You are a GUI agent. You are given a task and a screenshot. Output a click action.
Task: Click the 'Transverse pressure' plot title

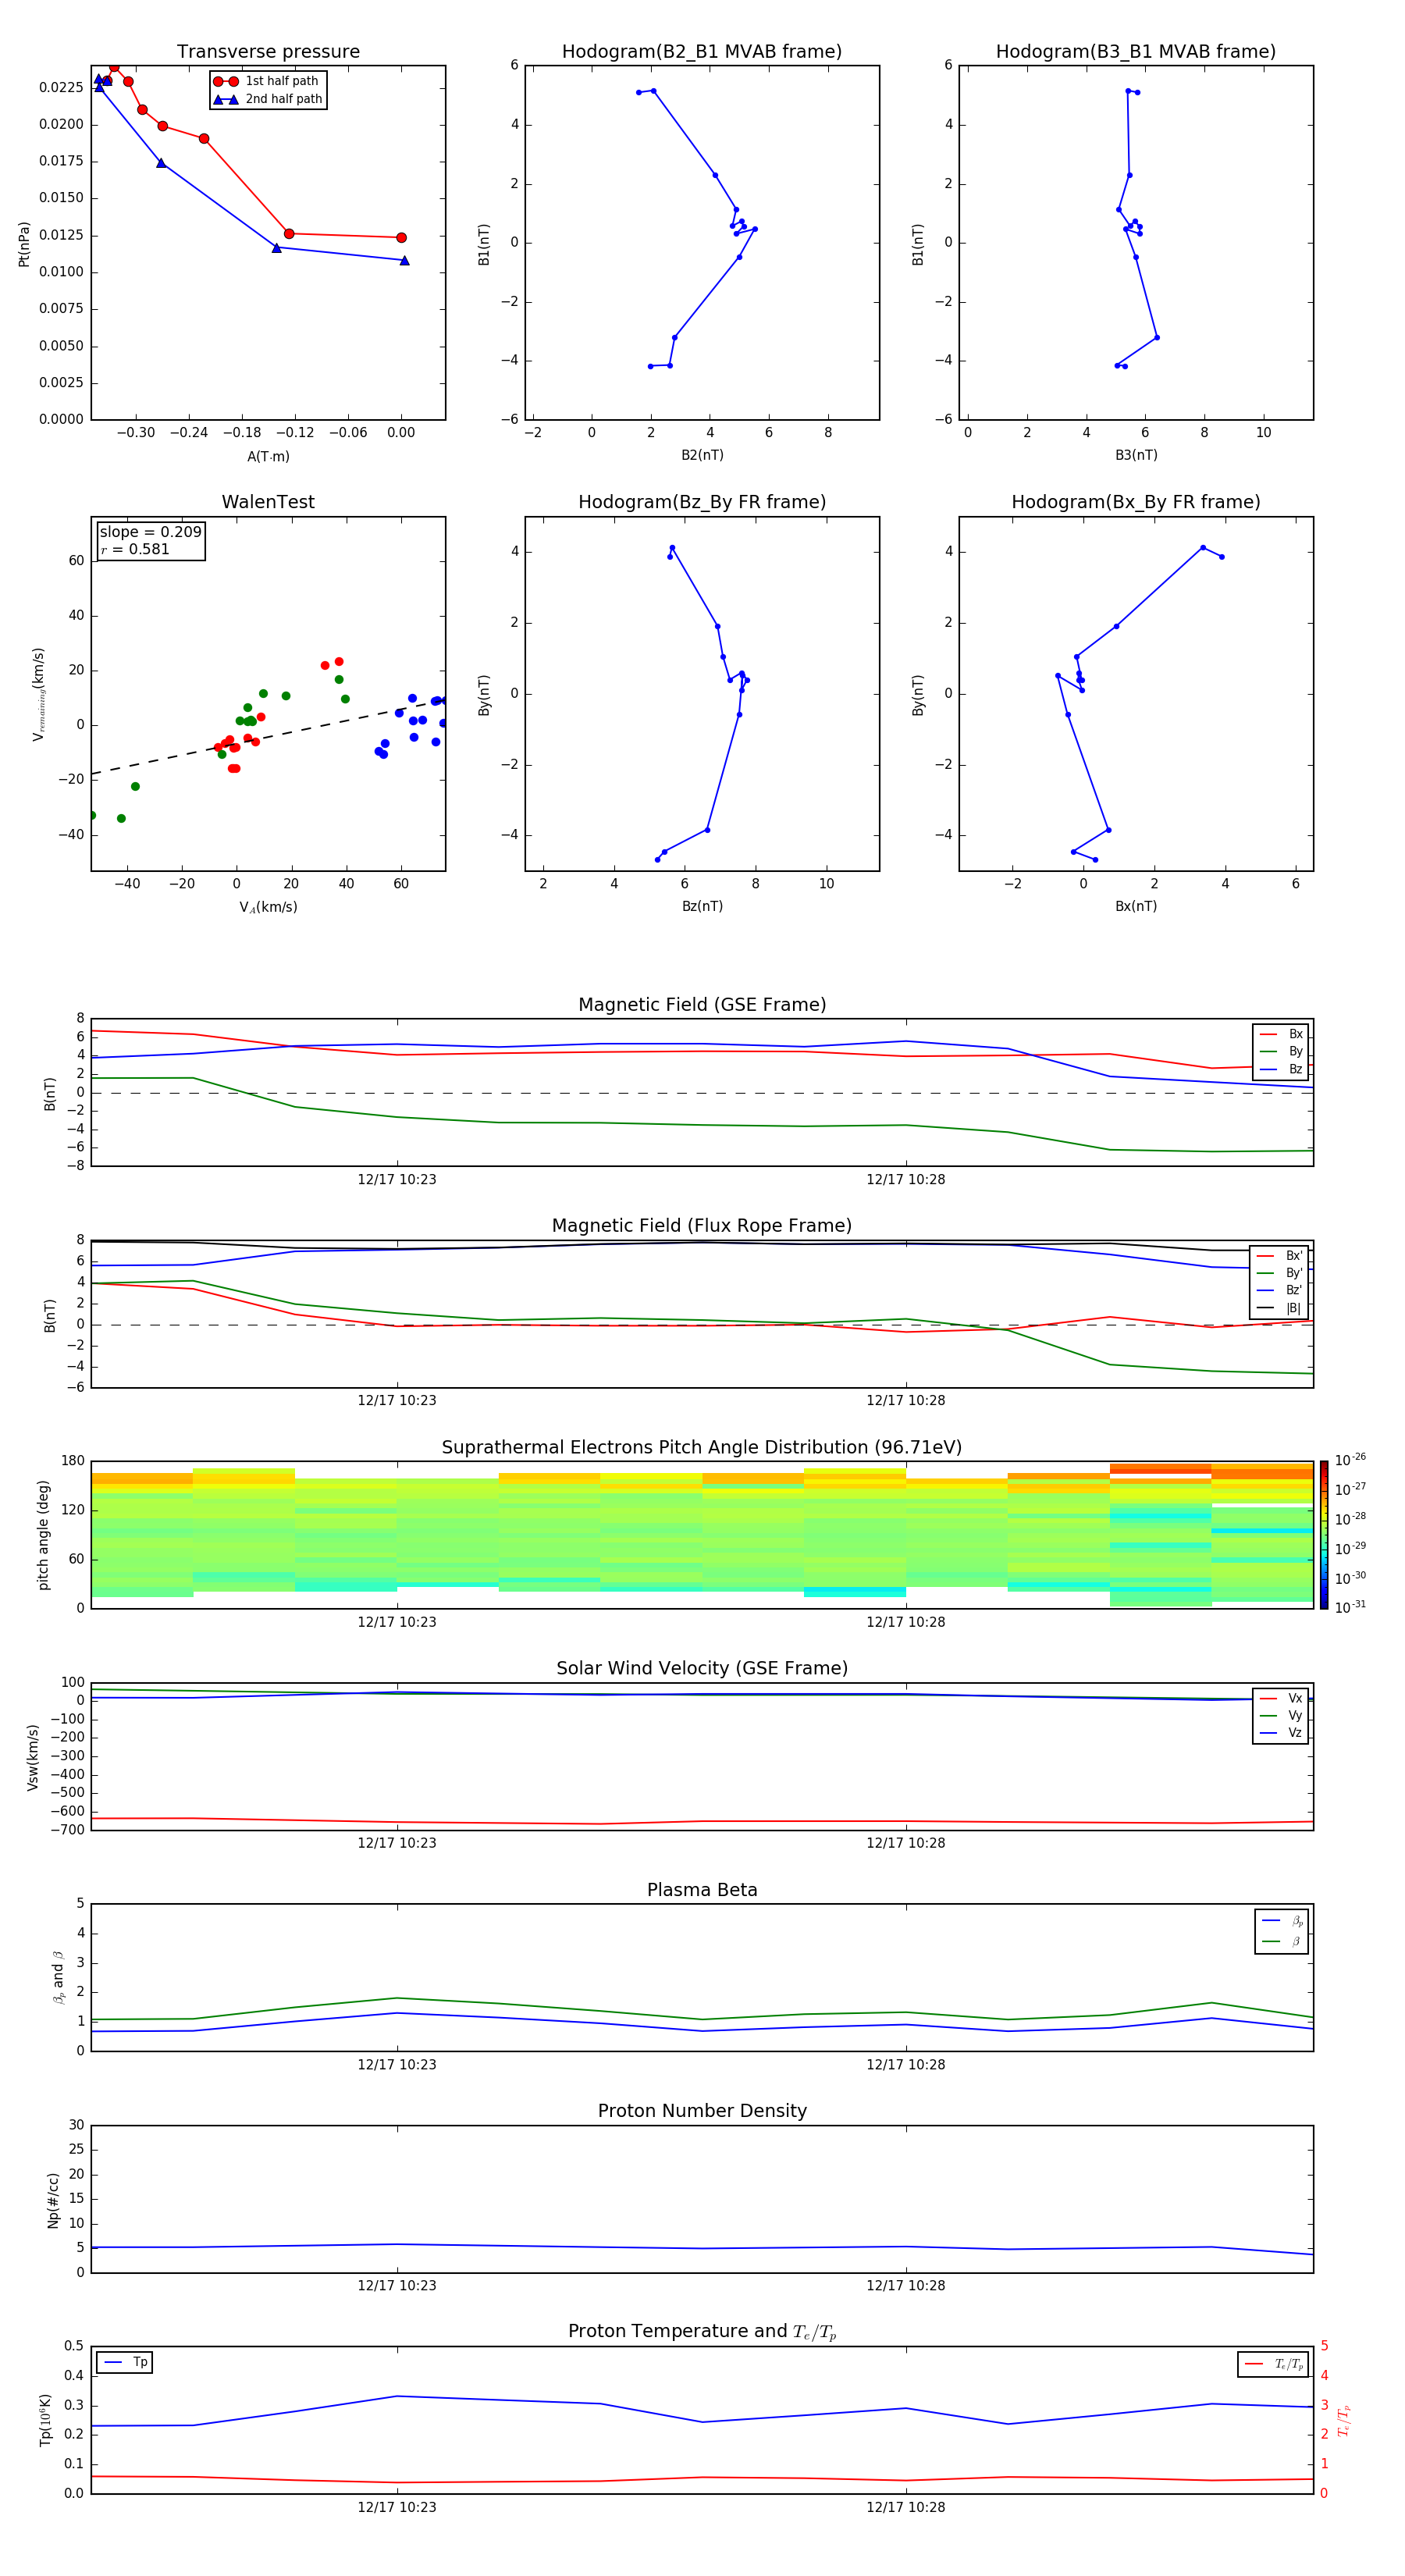tap(268, 52)
